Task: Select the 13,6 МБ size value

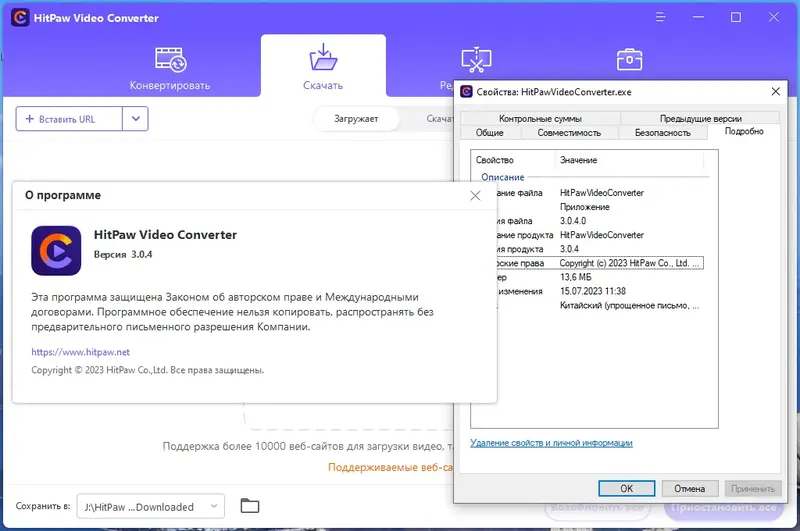Action: (x=576, y=277)
